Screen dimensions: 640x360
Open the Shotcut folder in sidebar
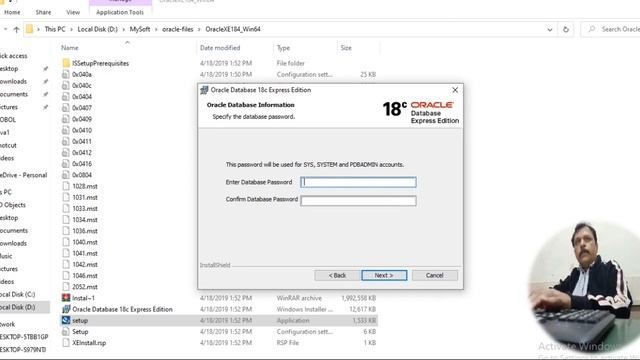[x=8, y=145]
